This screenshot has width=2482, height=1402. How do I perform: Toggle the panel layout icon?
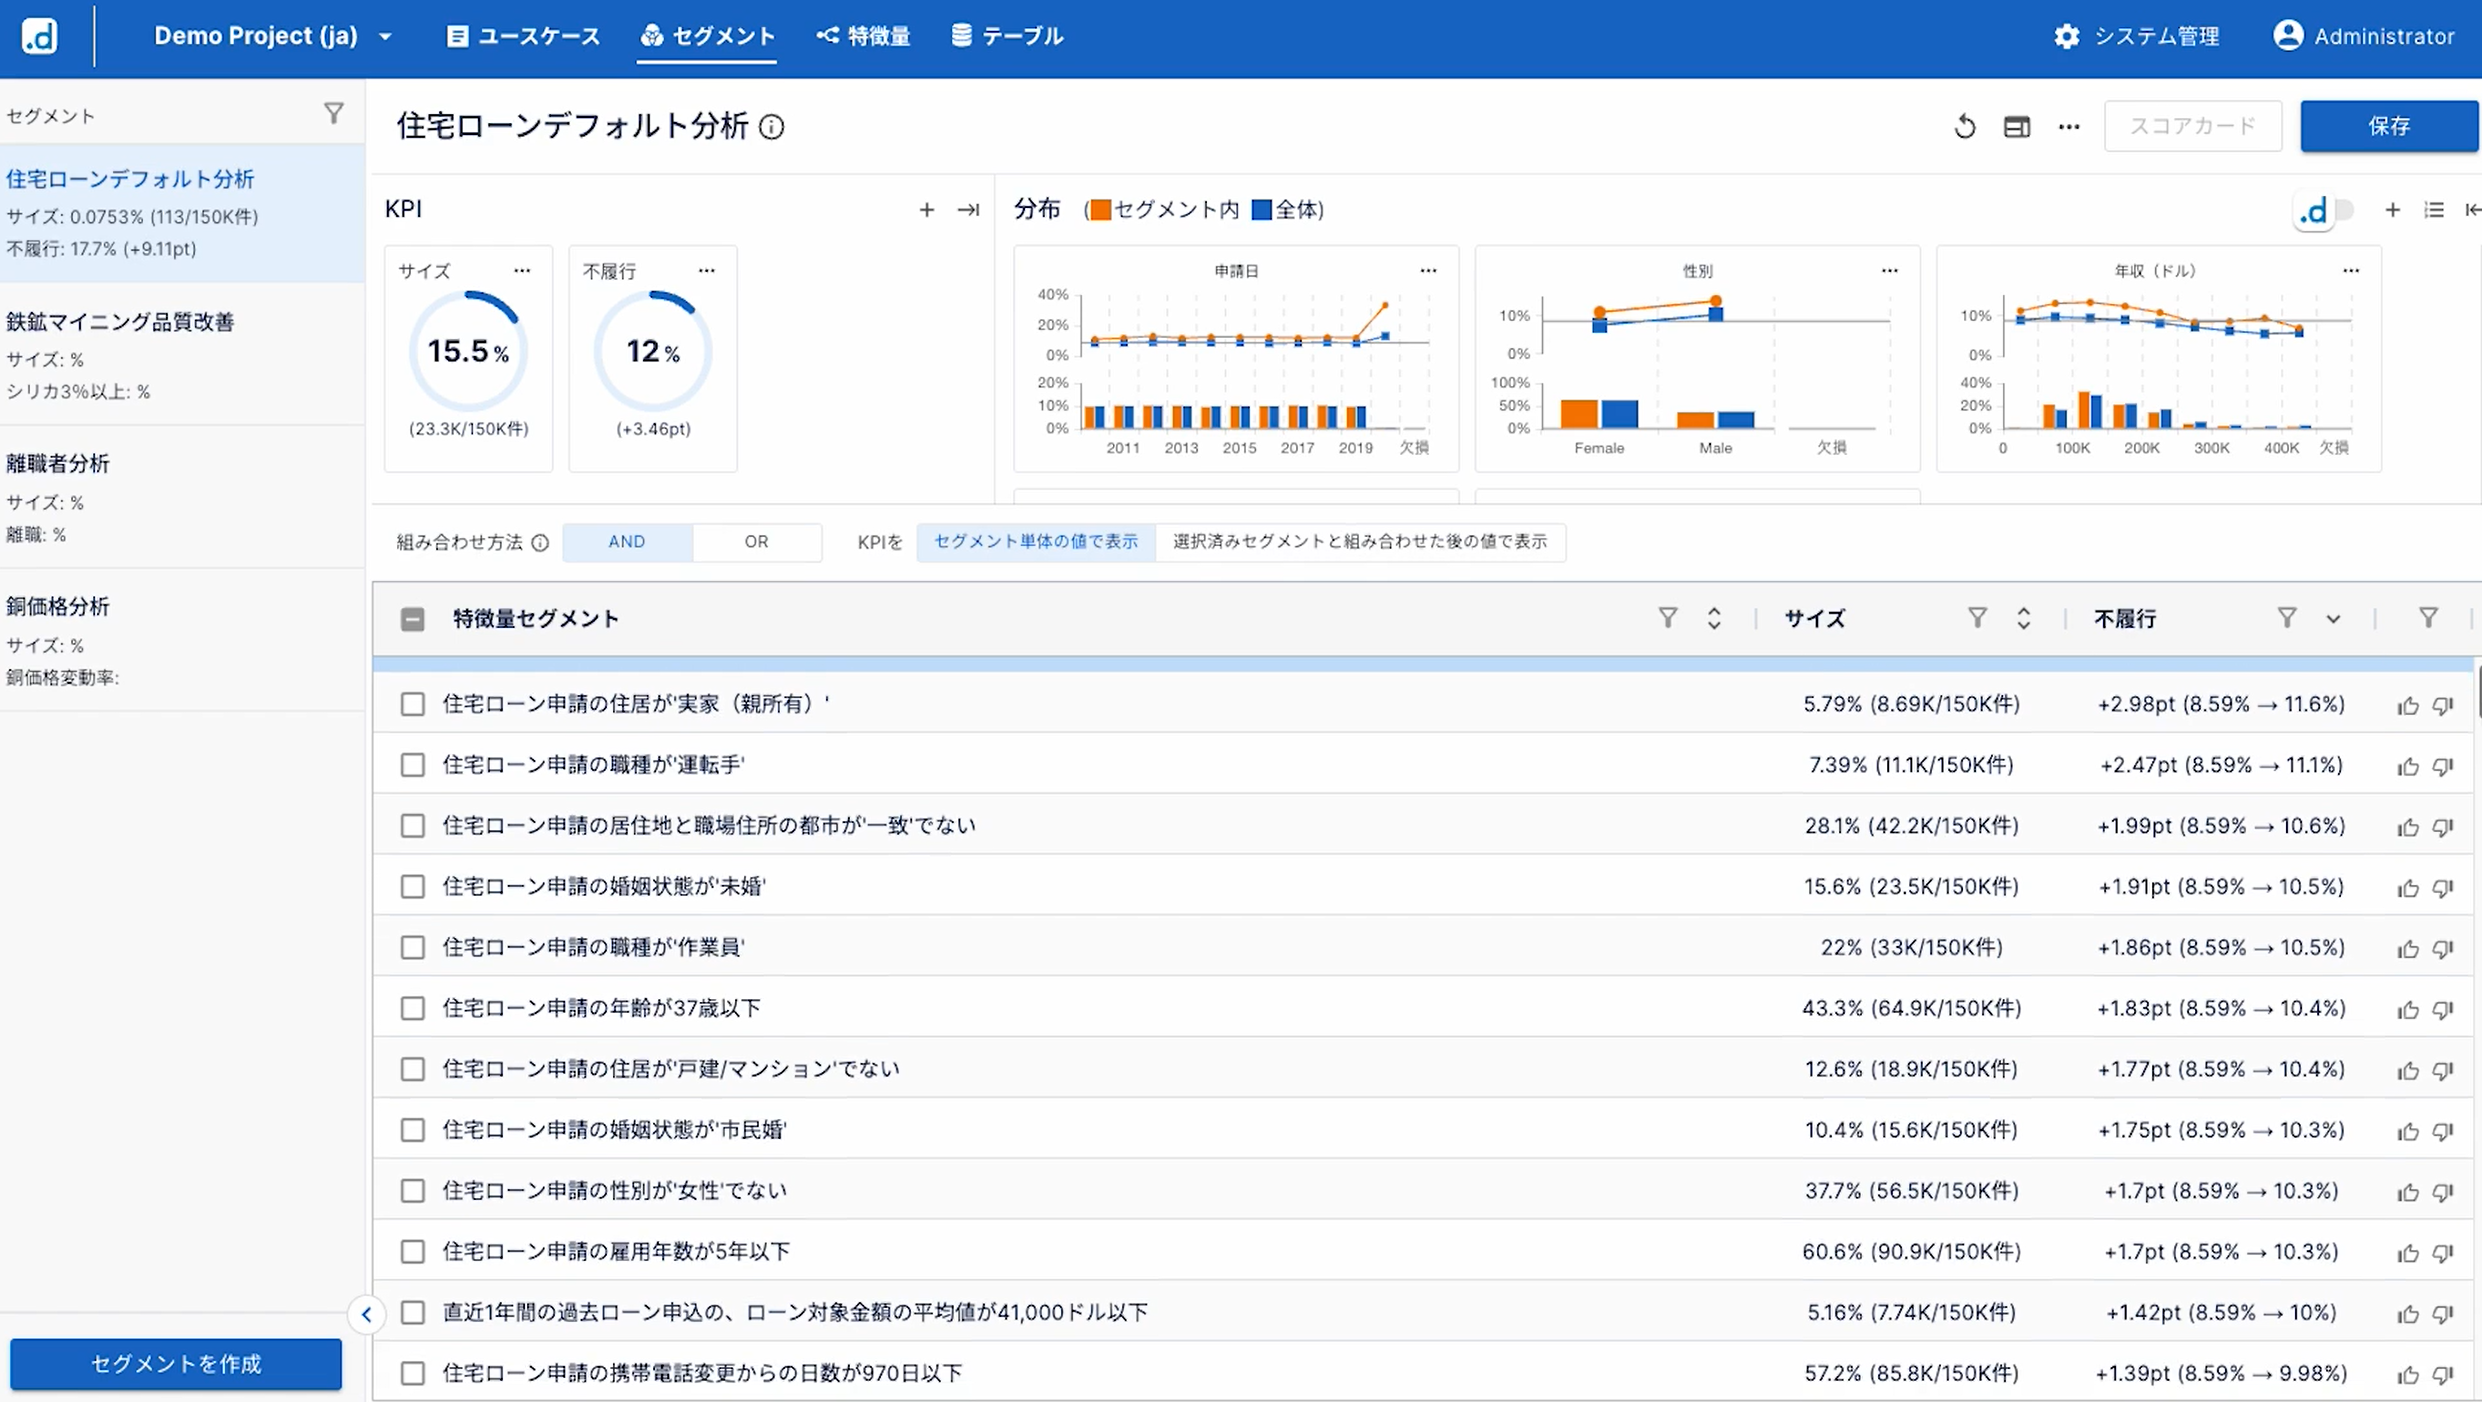point(2017,127)
